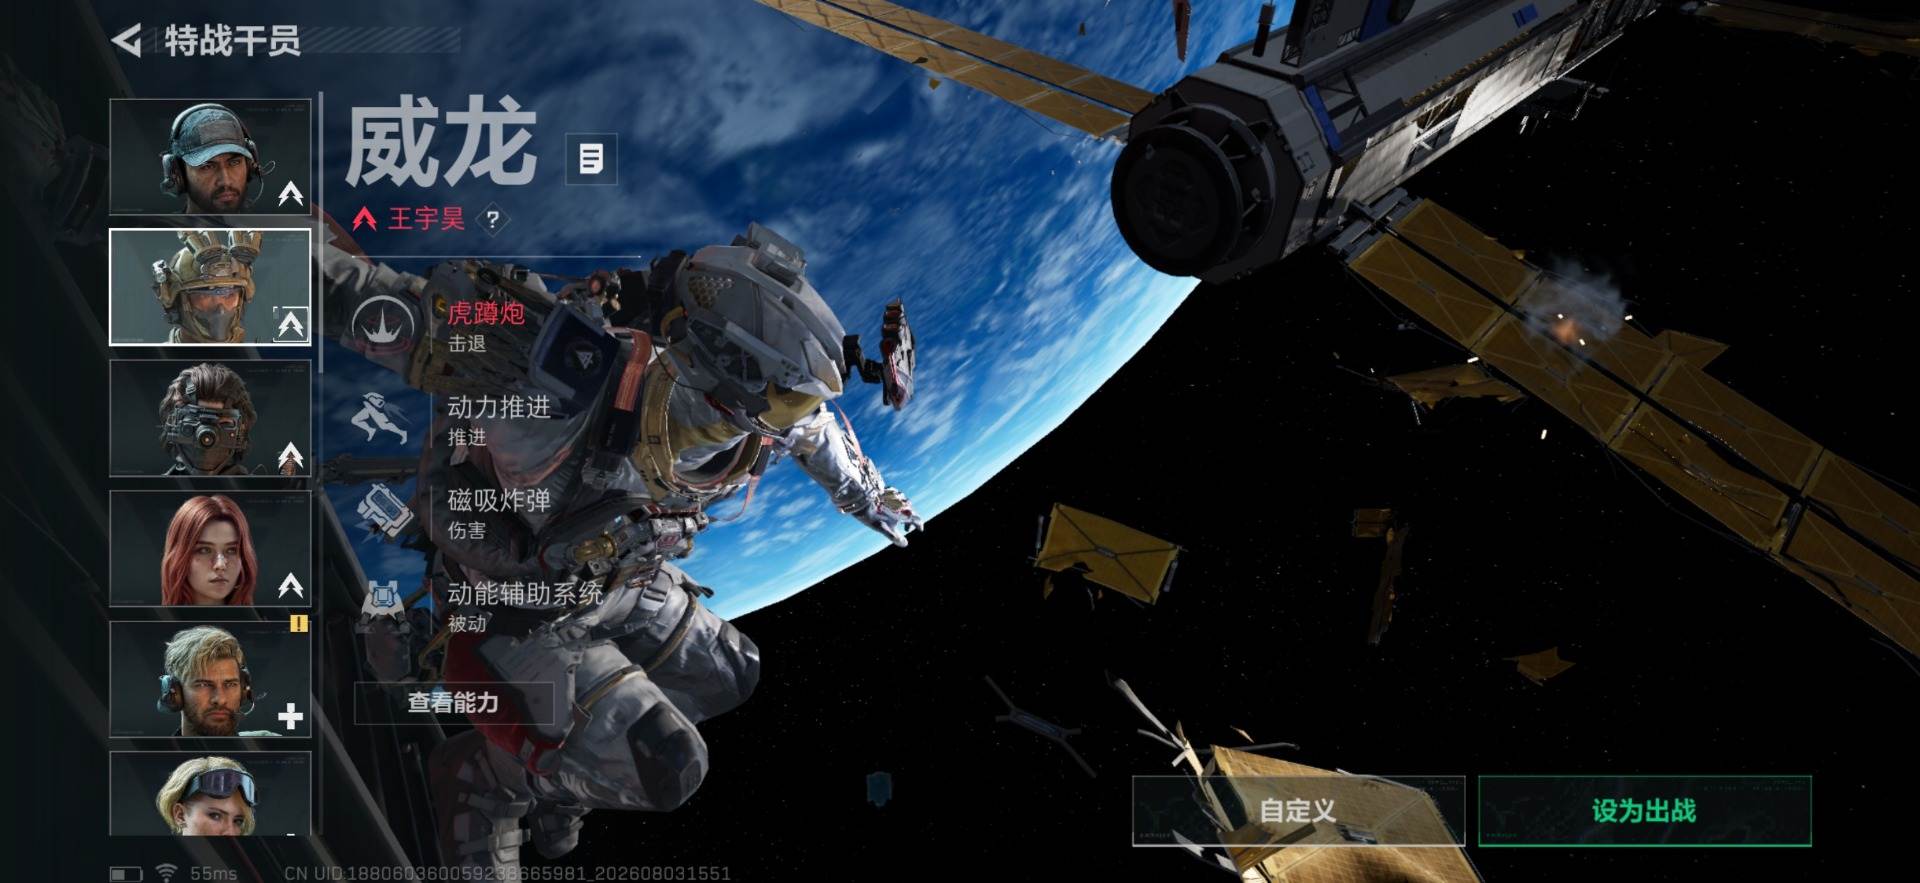This screenshot has width=1920, height=883.
Task: Click the 虎蹲炮 skill name
Action: pos(486,314)
